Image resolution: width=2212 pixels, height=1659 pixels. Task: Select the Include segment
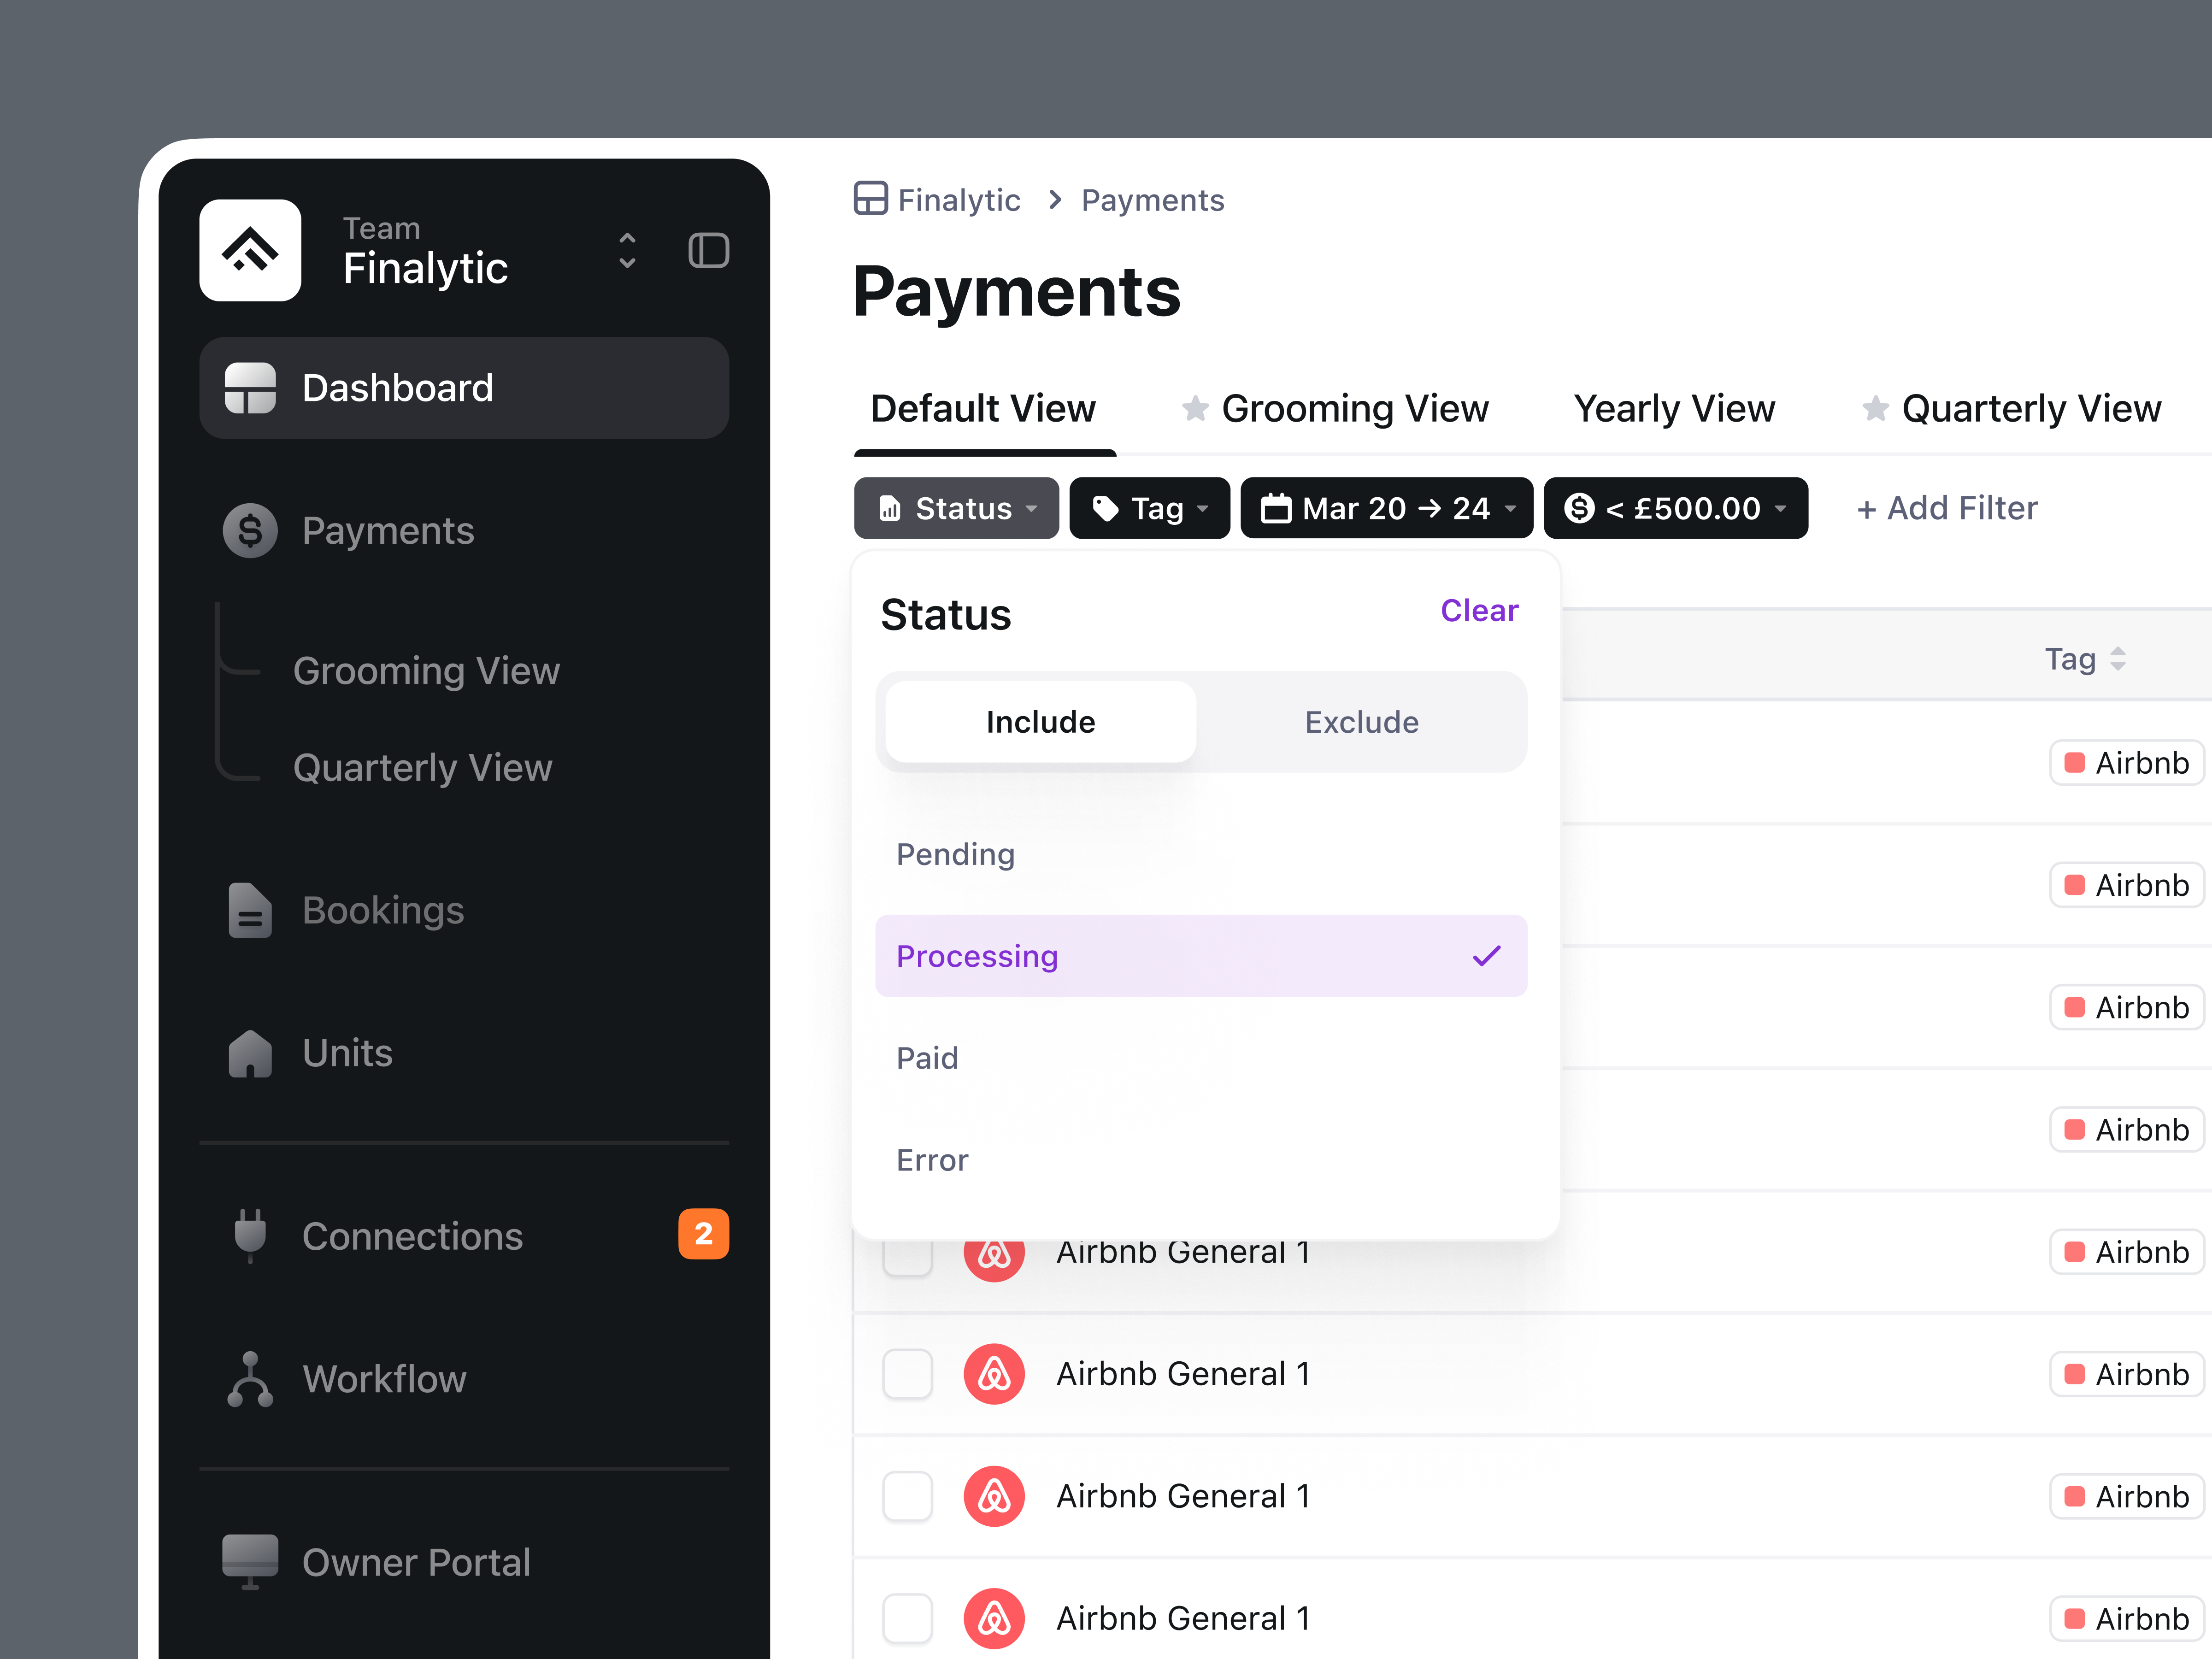click(1040, 722)
